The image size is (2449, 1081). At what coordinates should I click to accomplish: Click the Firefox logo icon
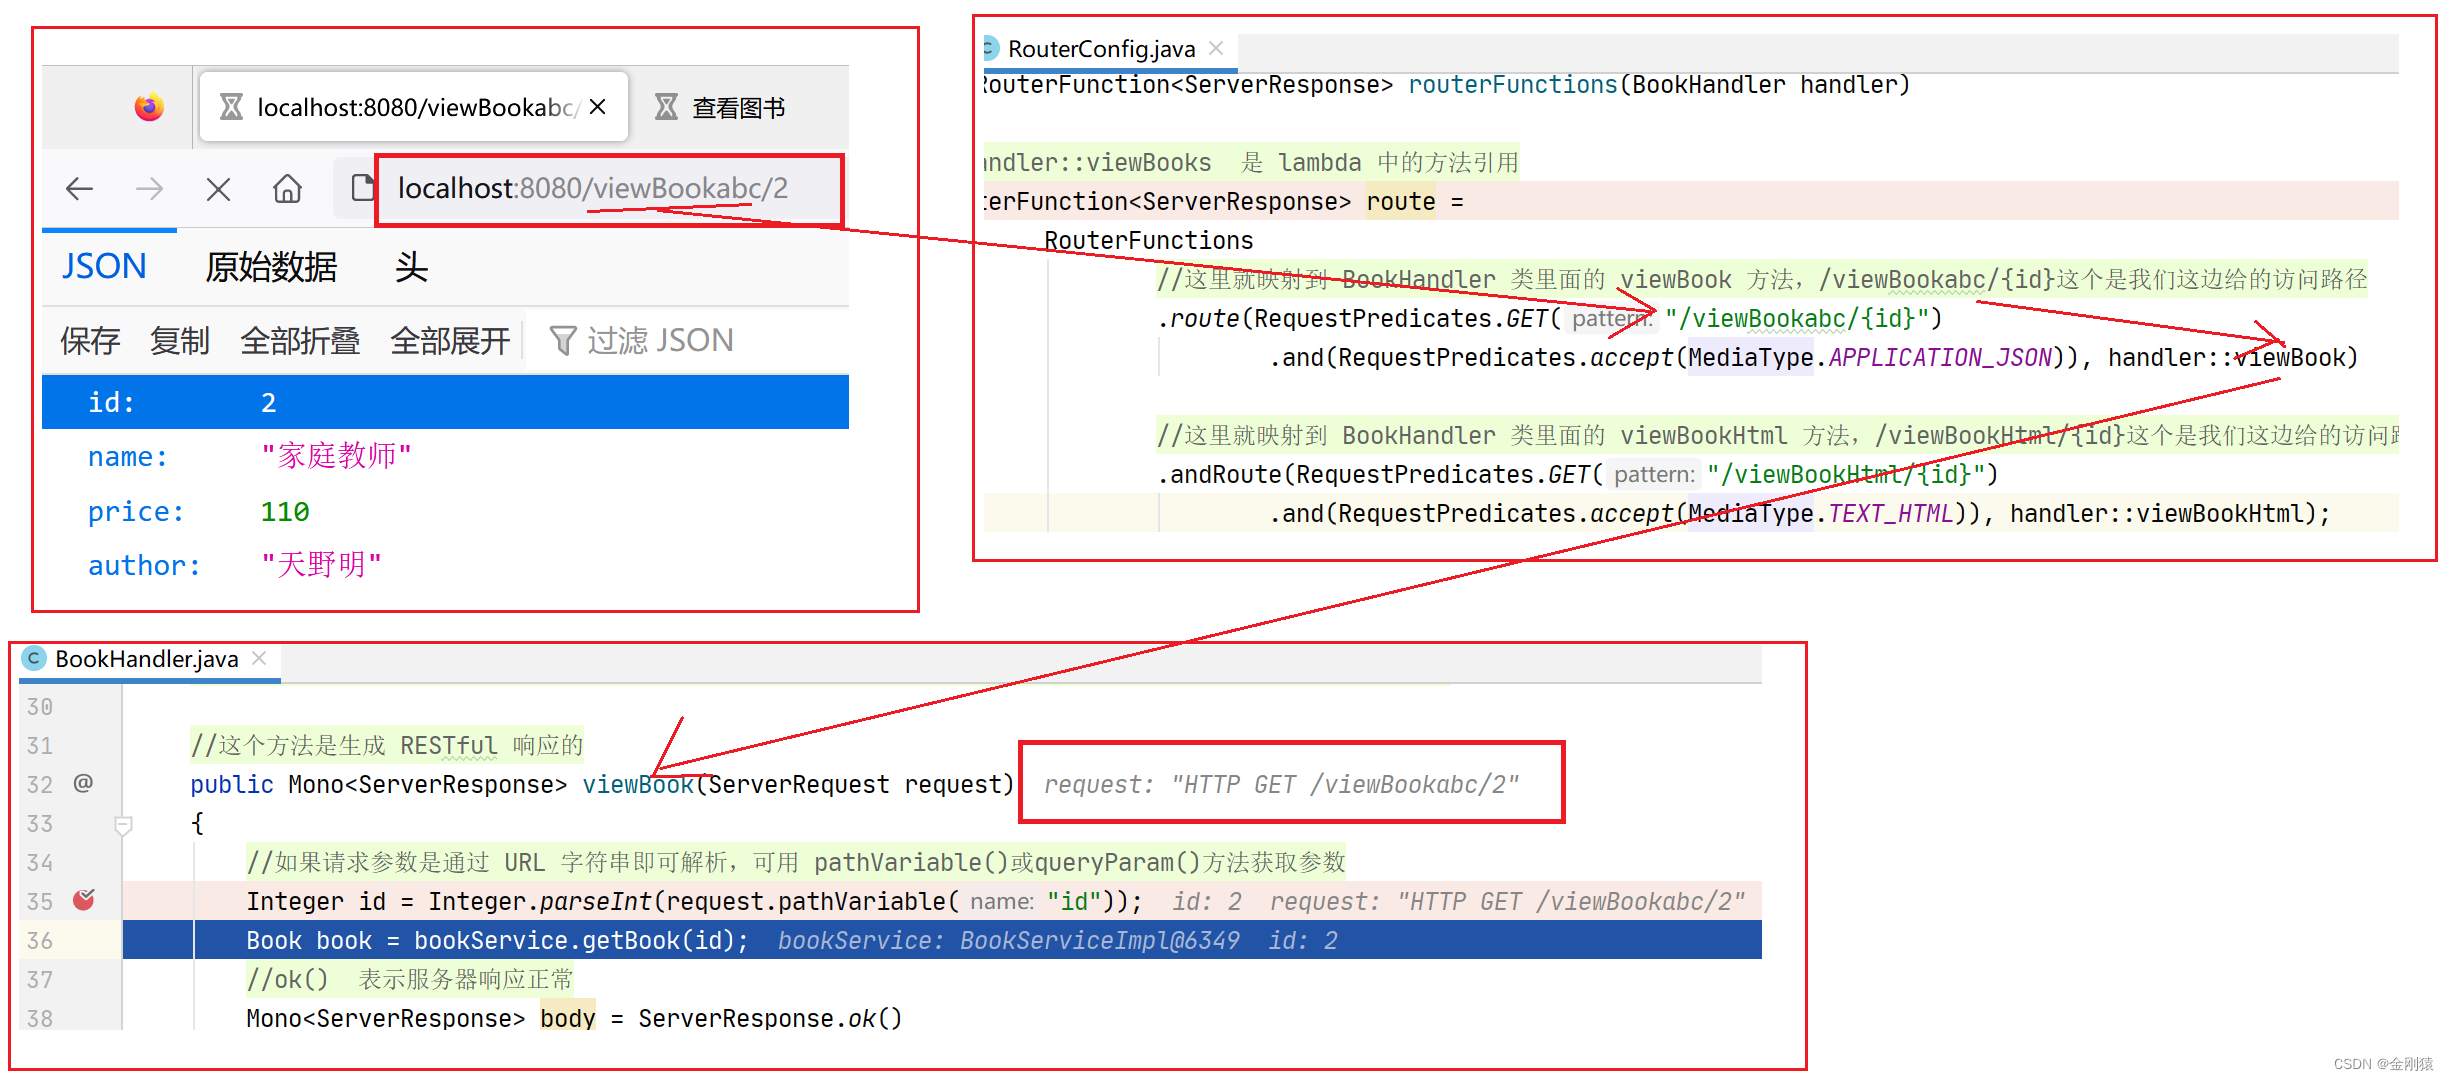click(x=149, y=107)
